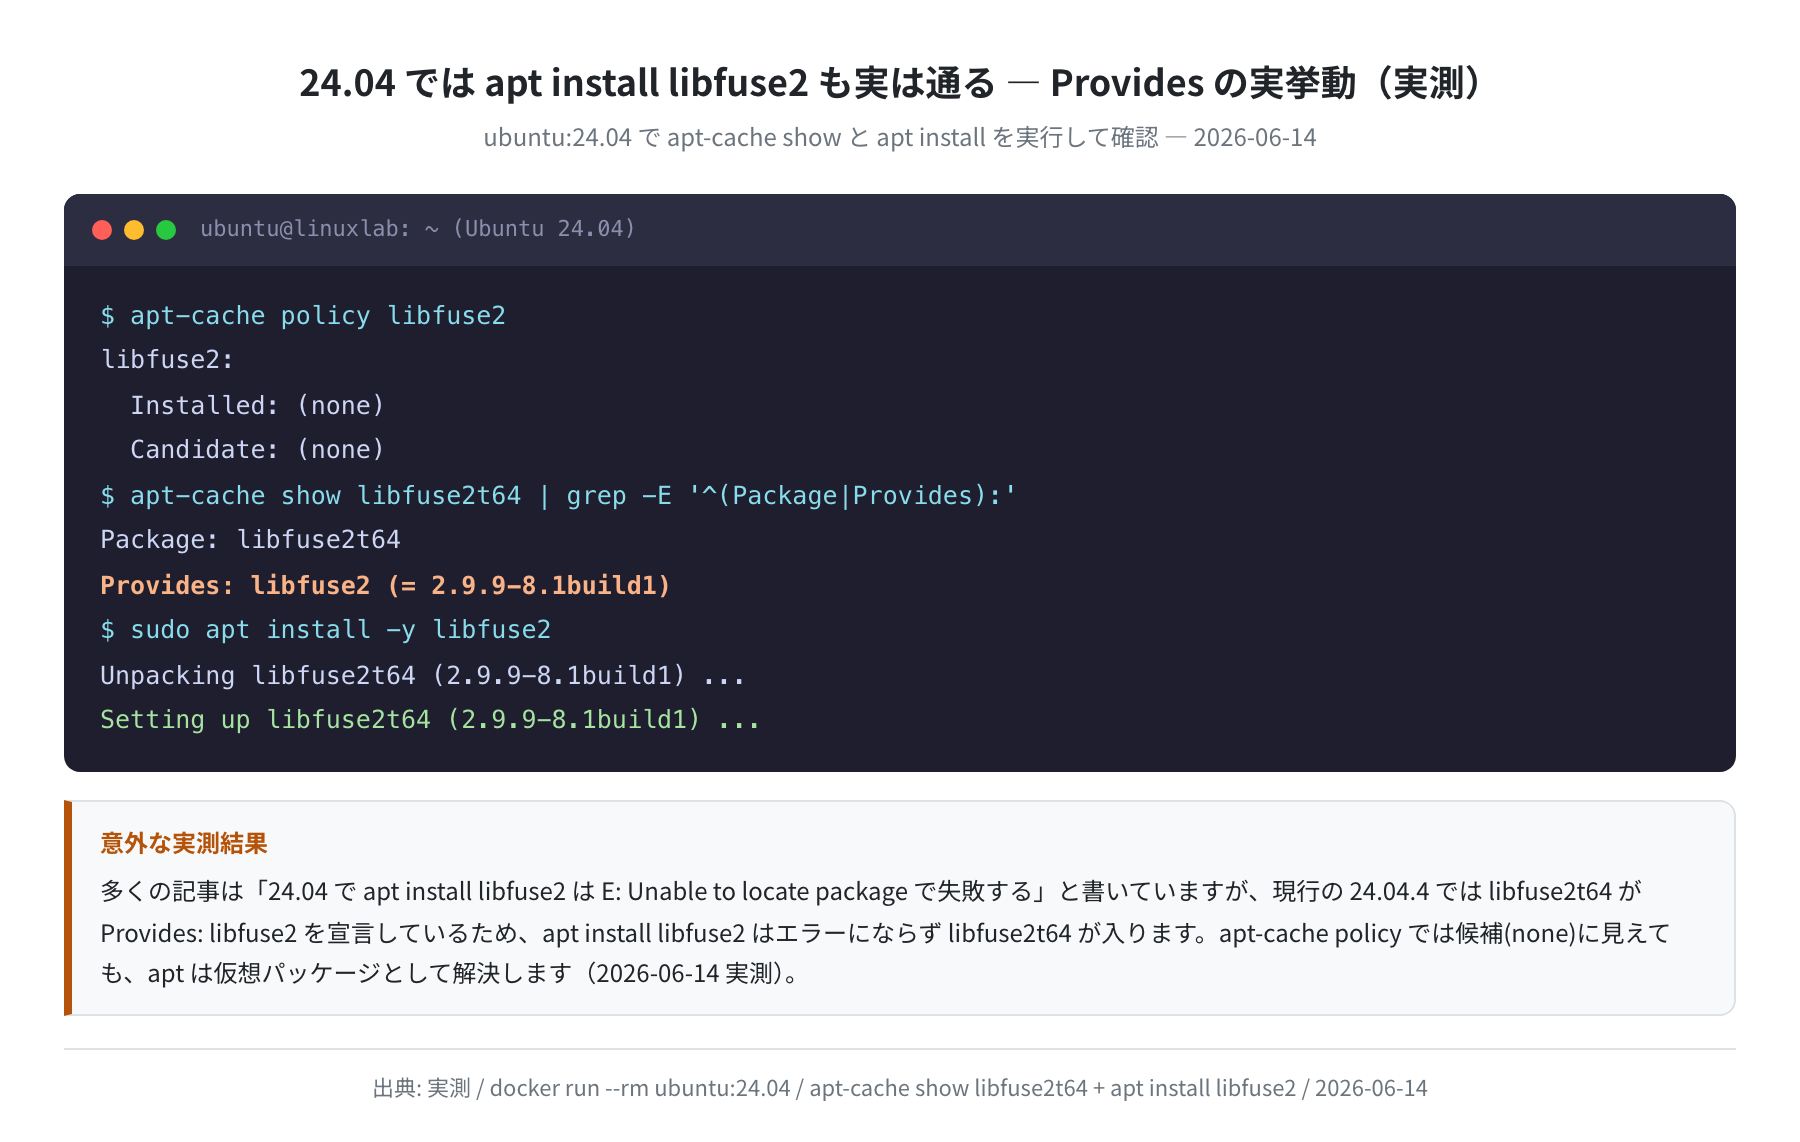Click the 'Candidate: (none)' line
1800x1142 pixels.
point(257,450)
